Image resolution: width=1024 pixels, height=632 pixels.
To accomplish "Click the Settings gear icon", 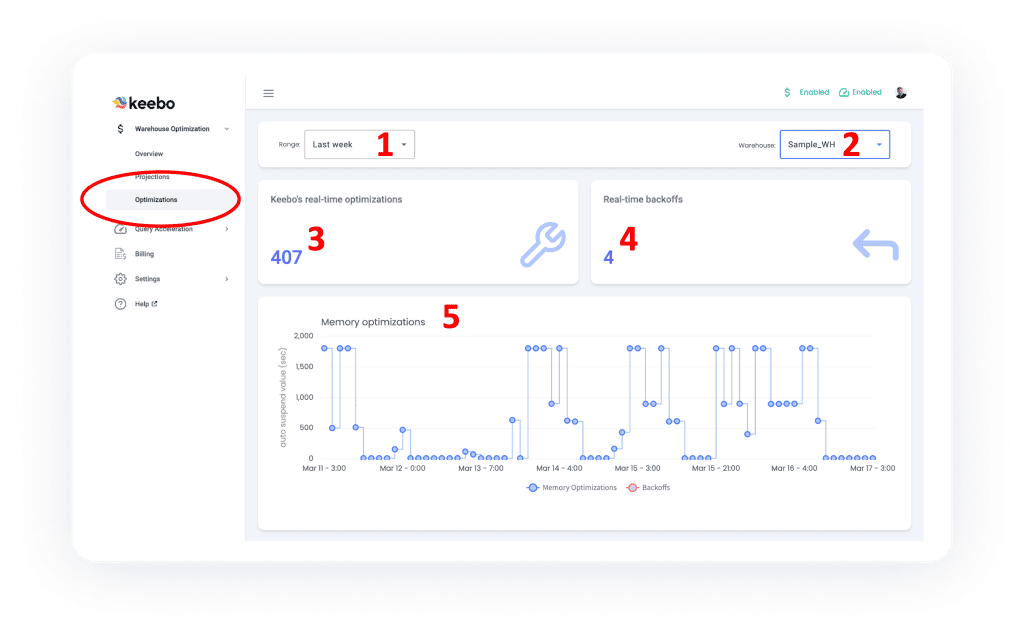I will pos(120,279).
